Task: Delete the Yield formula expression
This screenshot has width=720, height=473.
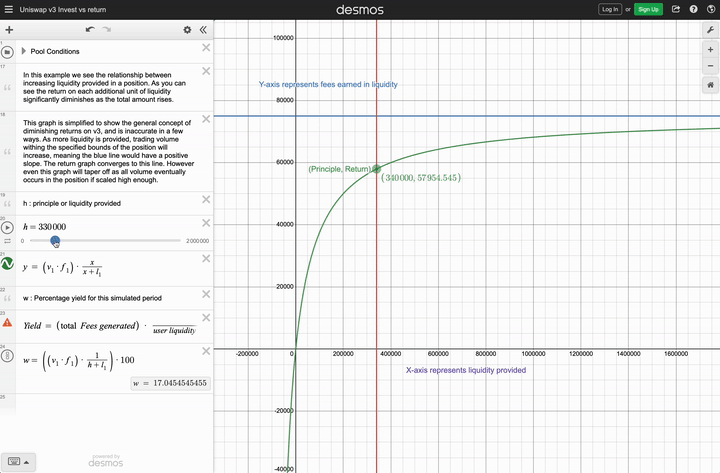Action: [206, 318]
